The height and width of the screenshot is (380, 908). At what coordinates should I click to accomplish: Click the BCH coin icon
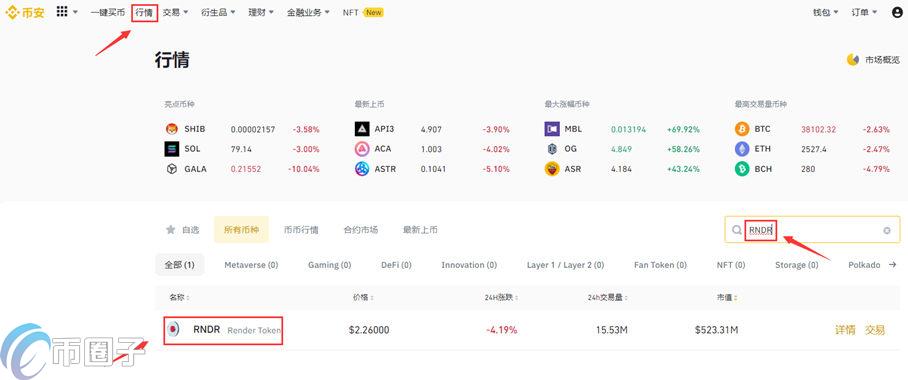[742, 169]
